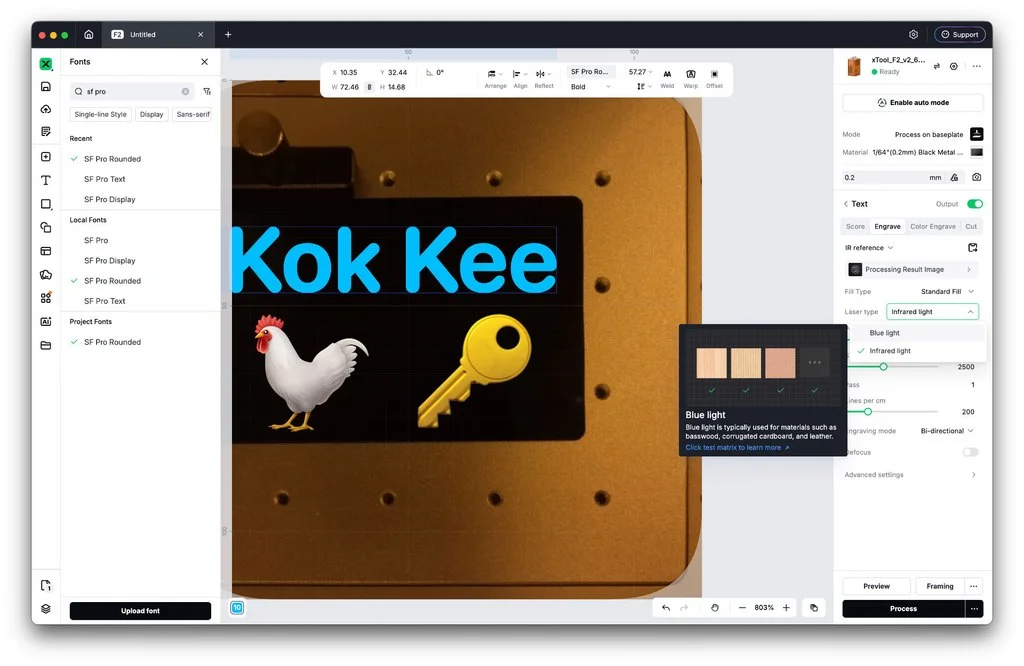
Task: Toggle the Defocus switch
Action: point(970,452)
